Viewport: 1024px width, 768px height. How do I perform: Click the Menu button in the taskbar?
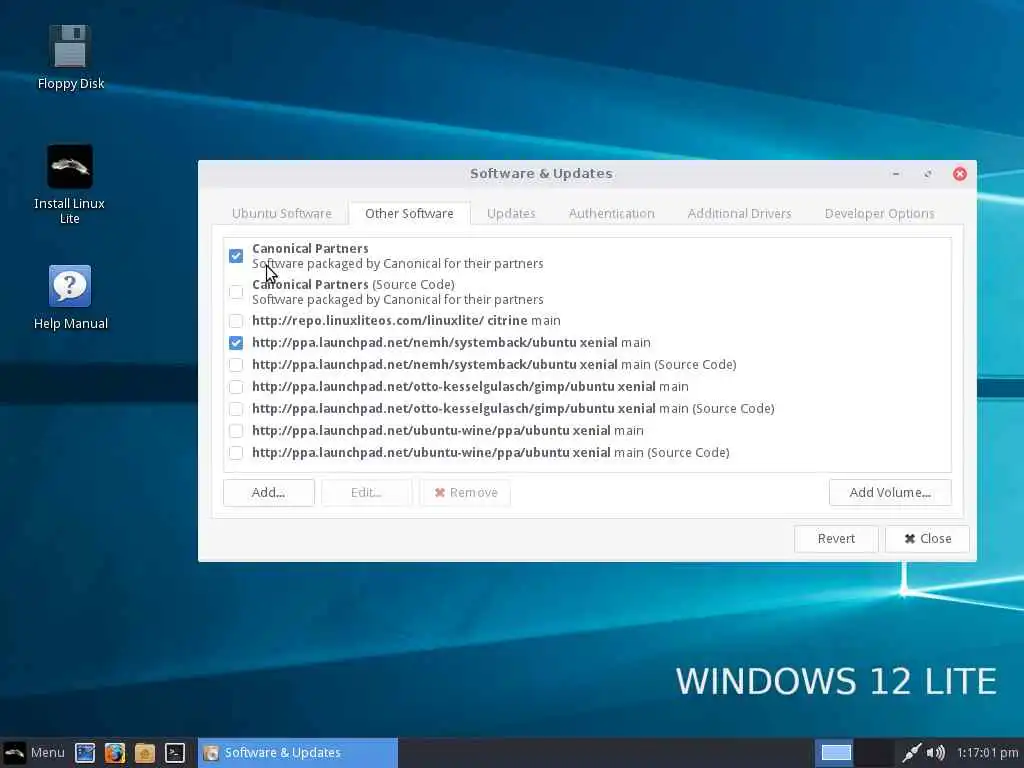(33, 752)
